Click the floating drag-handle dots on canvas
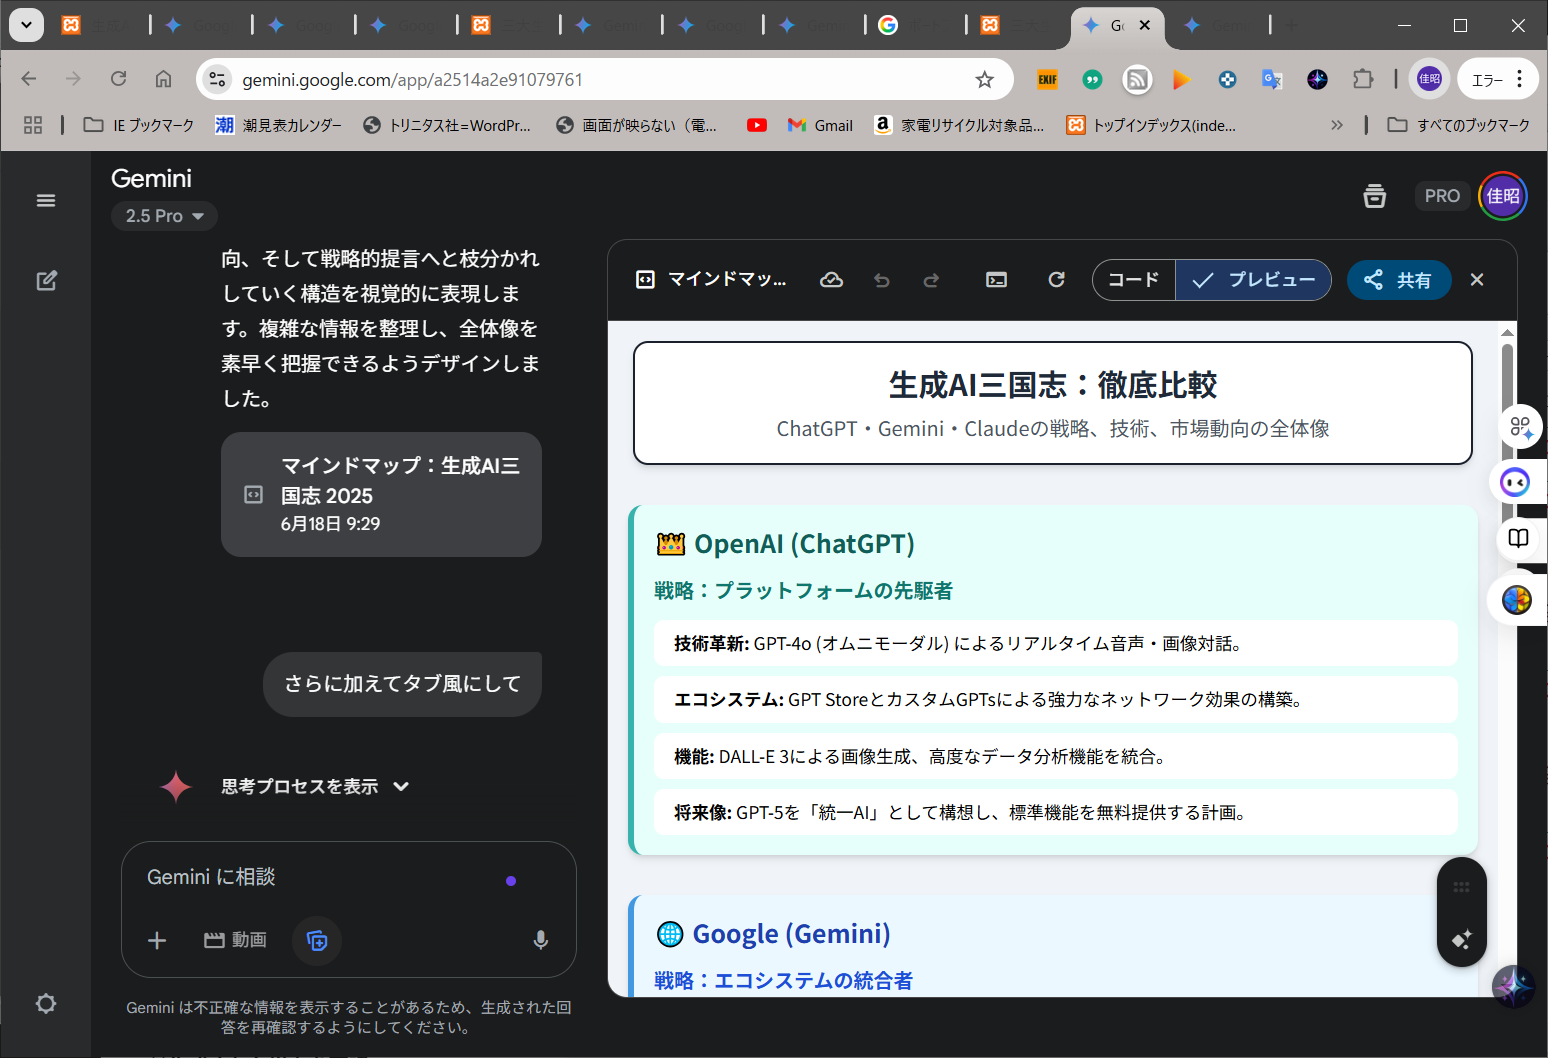Image resolution: width=1548 pixels, height=1058 pixels. [1461, 887]
